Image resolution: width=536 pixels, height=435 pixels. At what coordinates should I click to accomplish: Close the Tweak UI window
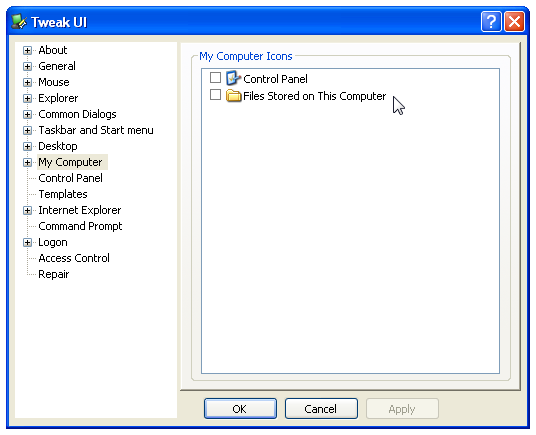click(x=514, y=22)
